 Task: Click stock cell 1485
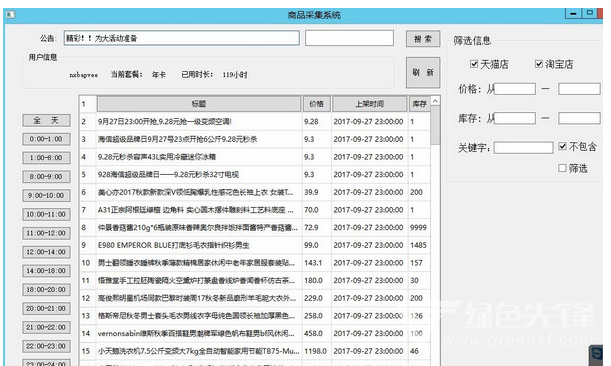pyautogui.click(x=418, y=246)
